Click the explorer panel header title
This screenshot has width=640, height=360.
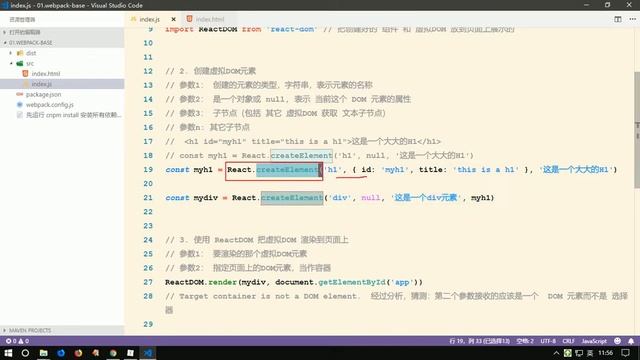tap(22, 20)
